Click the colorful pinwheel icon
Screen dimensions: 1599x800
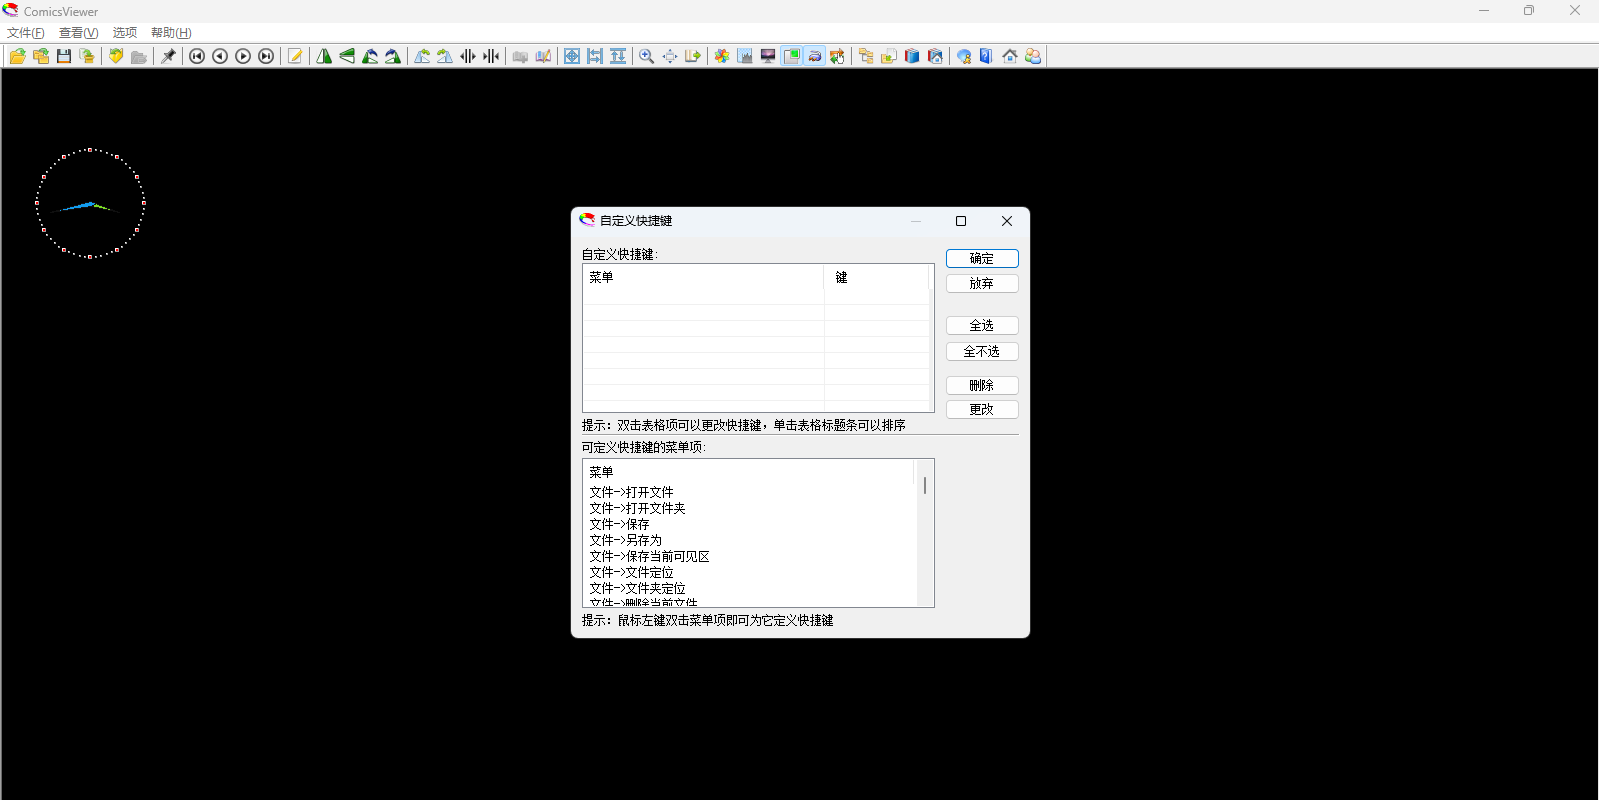[x=721, y=56]
